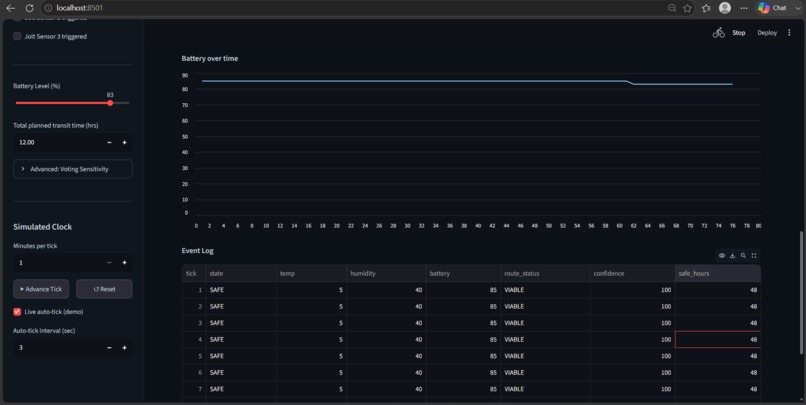Image resolution: width=806 pixels, height=405 pixels.
Task: Click the battery cell 85 in tick 3
Action: [x=463, y=323]
